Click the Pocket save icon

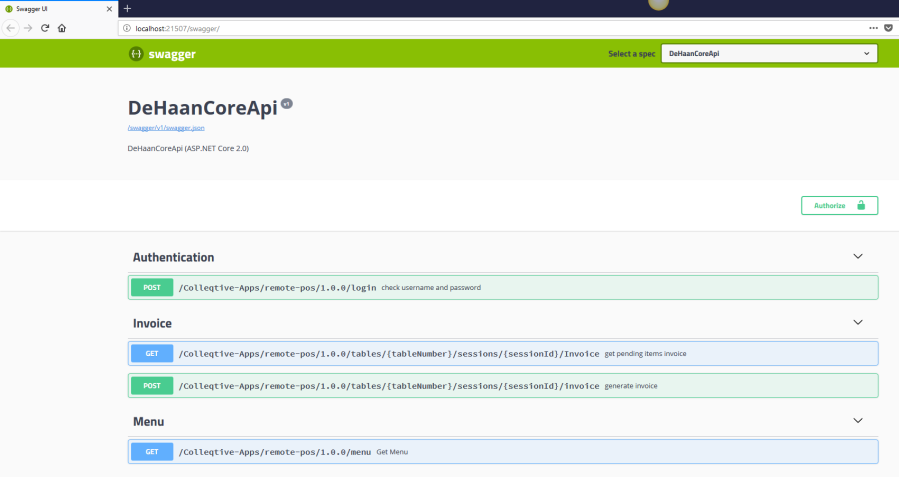pyautogui.click(x=888, y=28)
